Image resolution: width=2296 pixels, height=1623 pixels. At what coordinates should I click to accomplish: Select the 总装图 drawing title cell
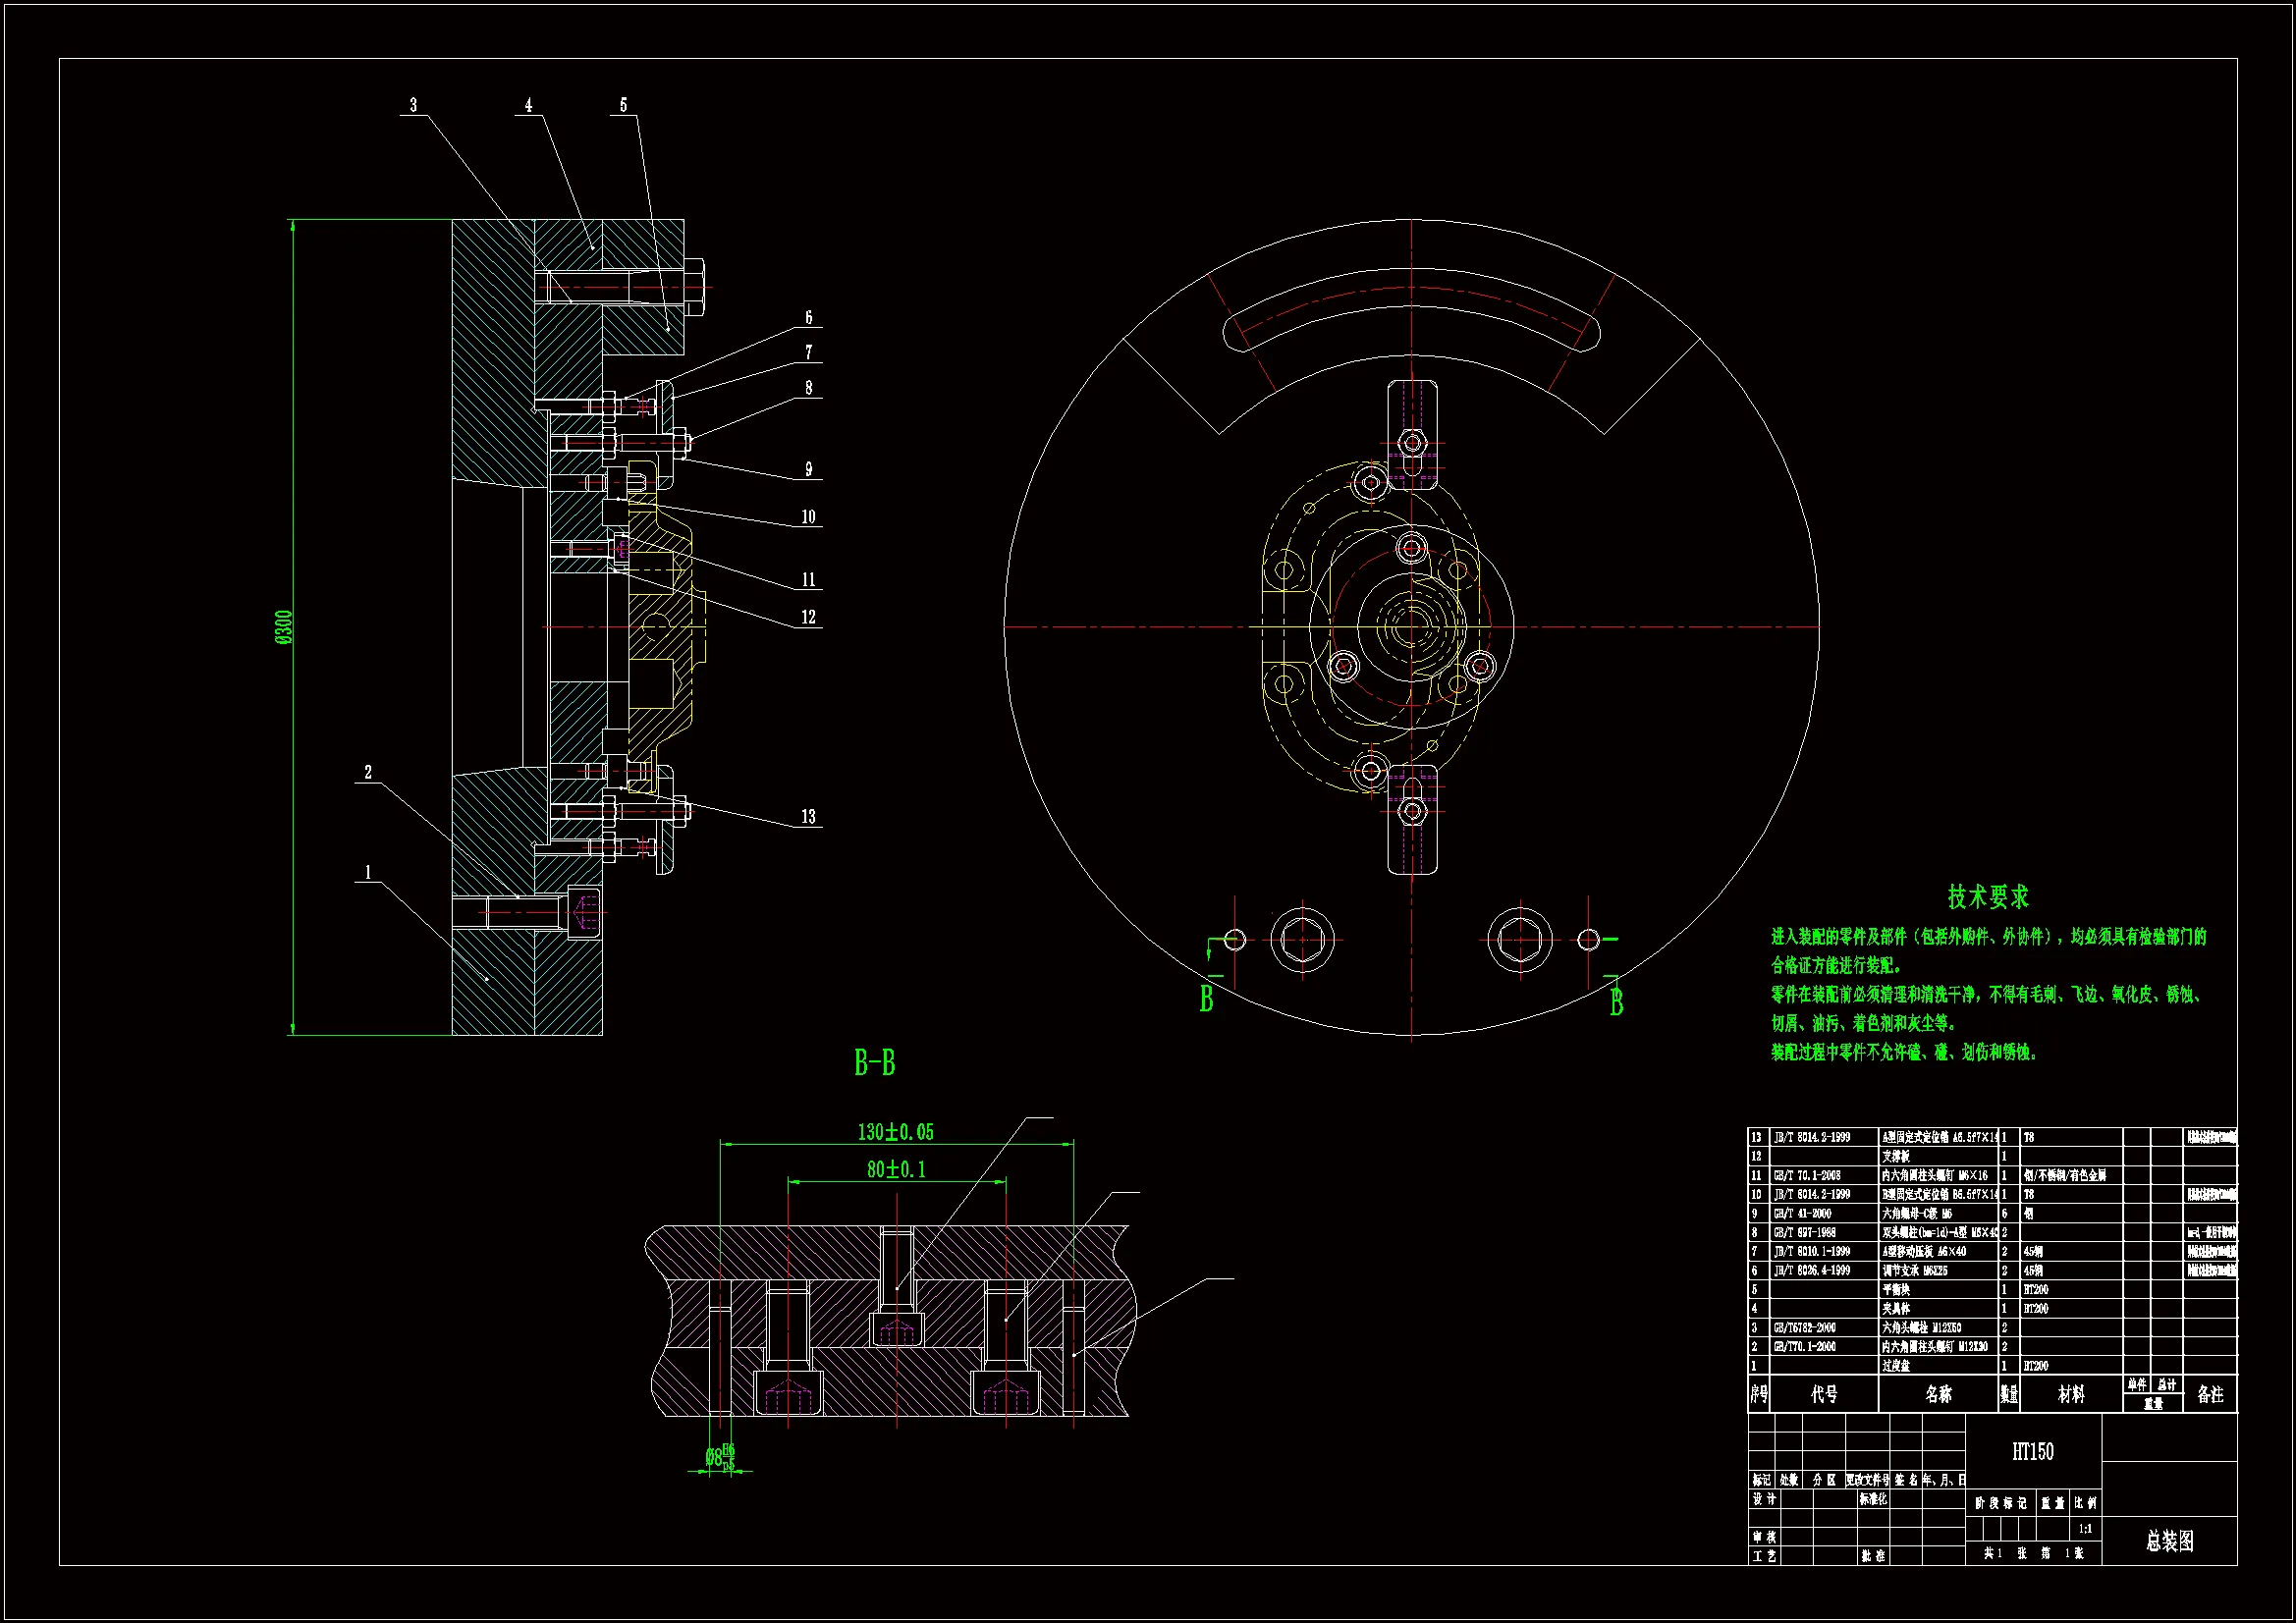[2169, 1541]
